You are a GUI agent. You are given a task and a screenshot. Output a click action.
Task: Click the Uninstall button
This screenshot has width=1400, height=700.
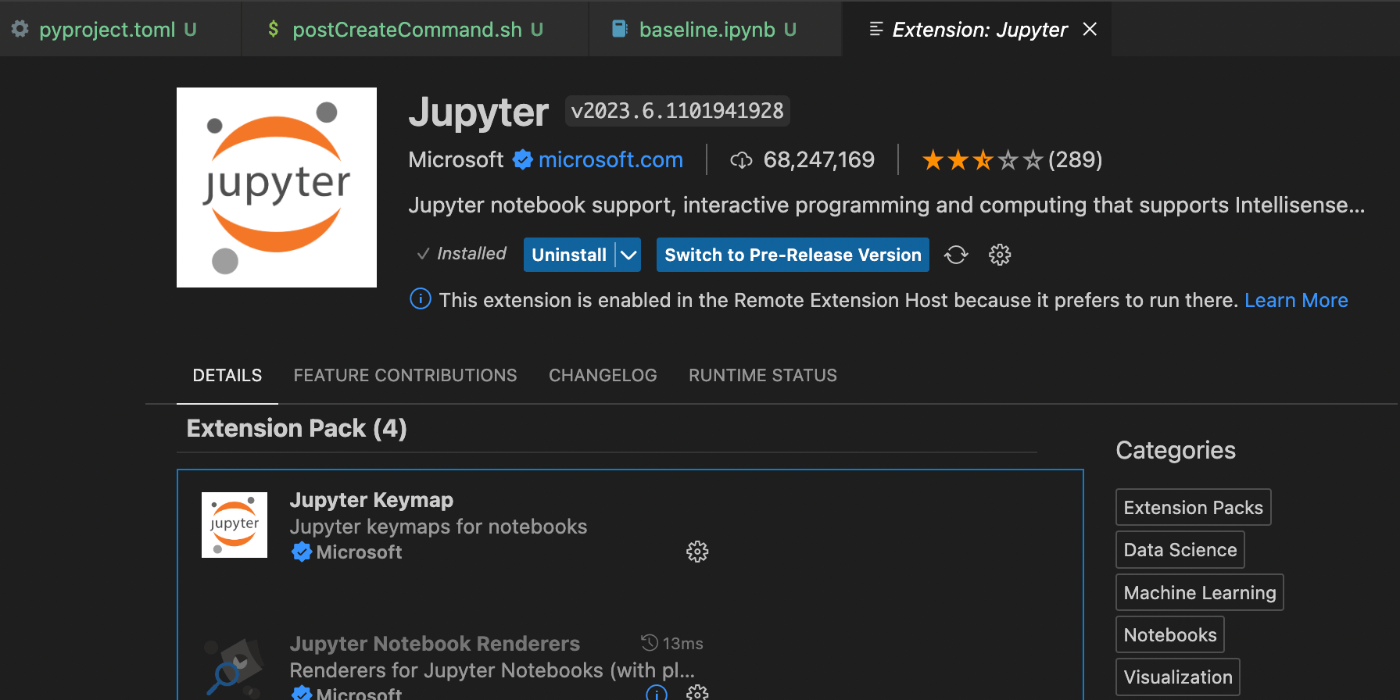point(569,255)
